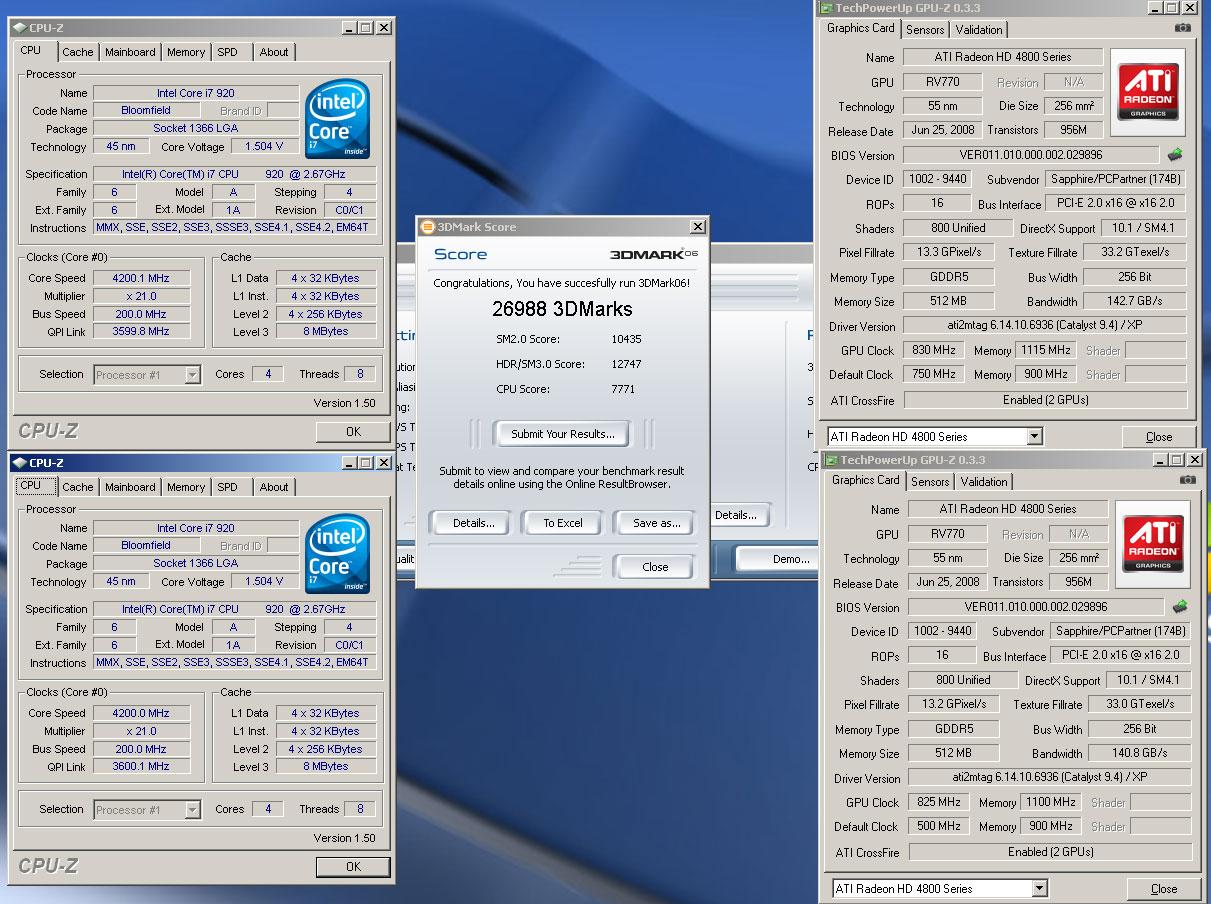The image size is (1211, 904).
Task: Select the SPD tab in bottom CPU-Z
Action: tap(228, 487)
